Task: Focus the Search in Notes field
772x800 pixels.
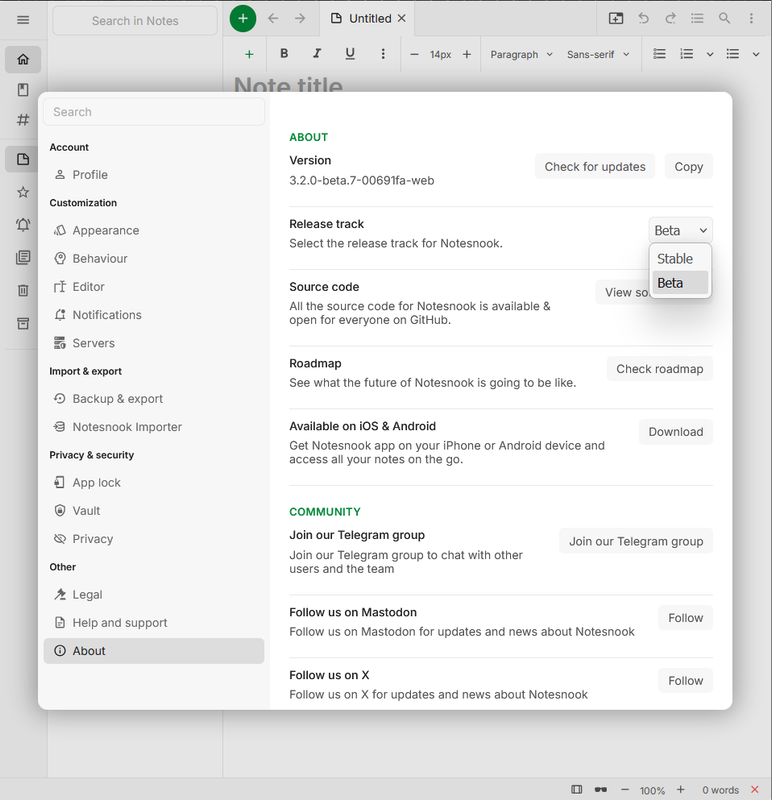Action: pyautogui.click(x=135, y=21)
